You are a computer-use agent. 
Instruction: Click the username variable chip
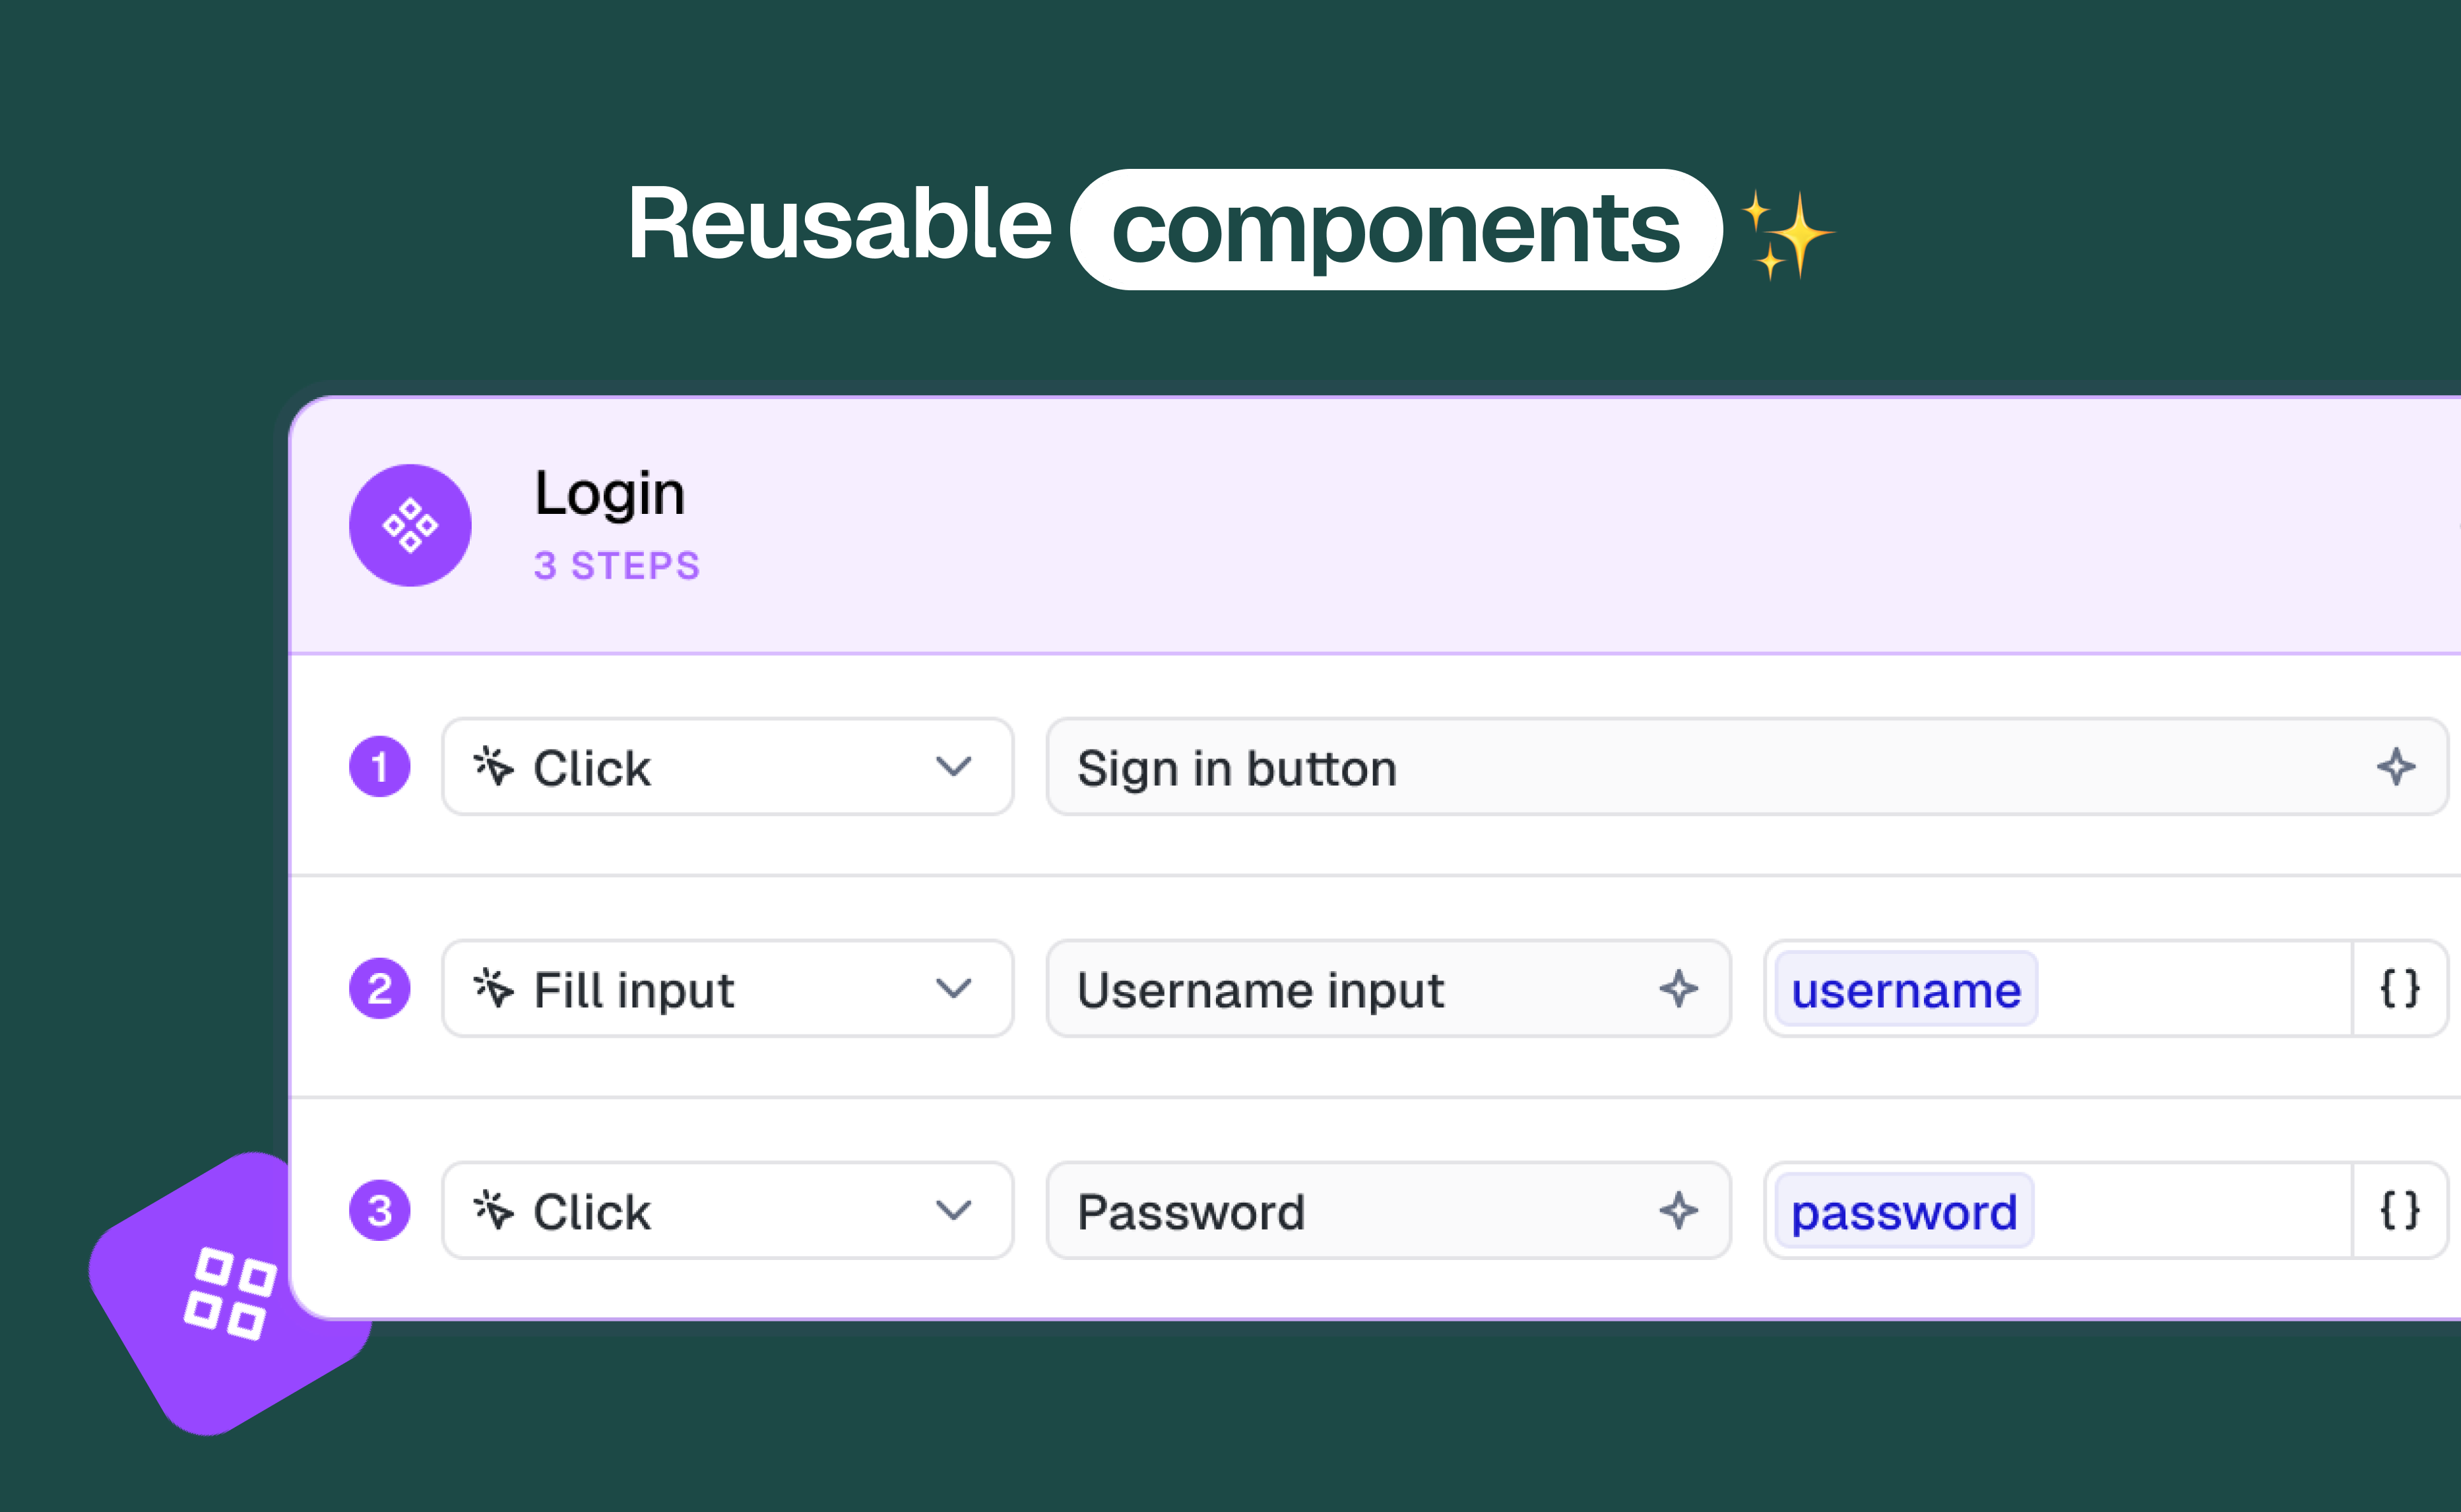coord(1905,989)
